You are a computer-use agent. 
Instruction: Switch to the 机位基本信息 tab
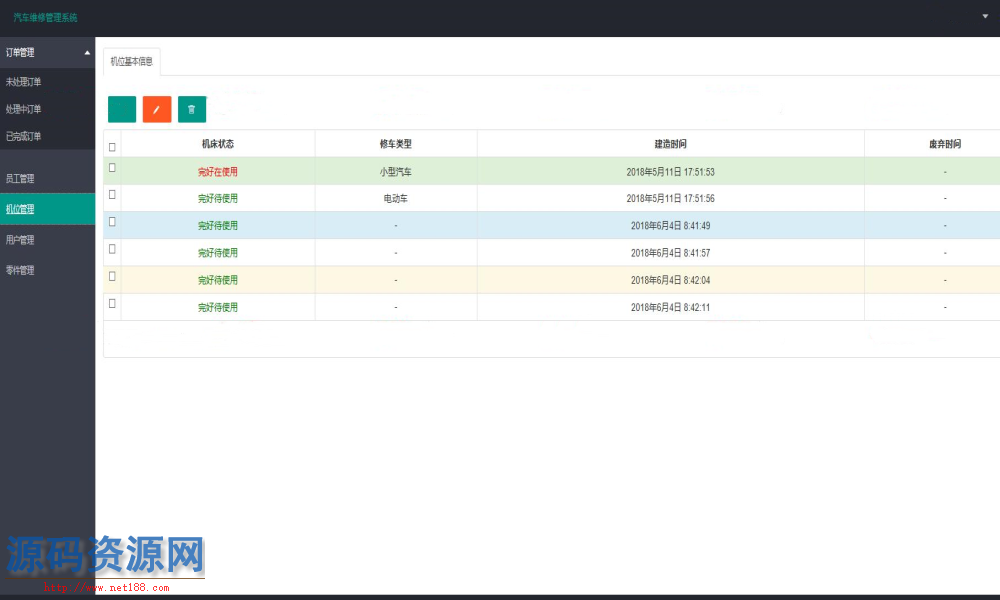pyautogui.click(x=132, y=61)
